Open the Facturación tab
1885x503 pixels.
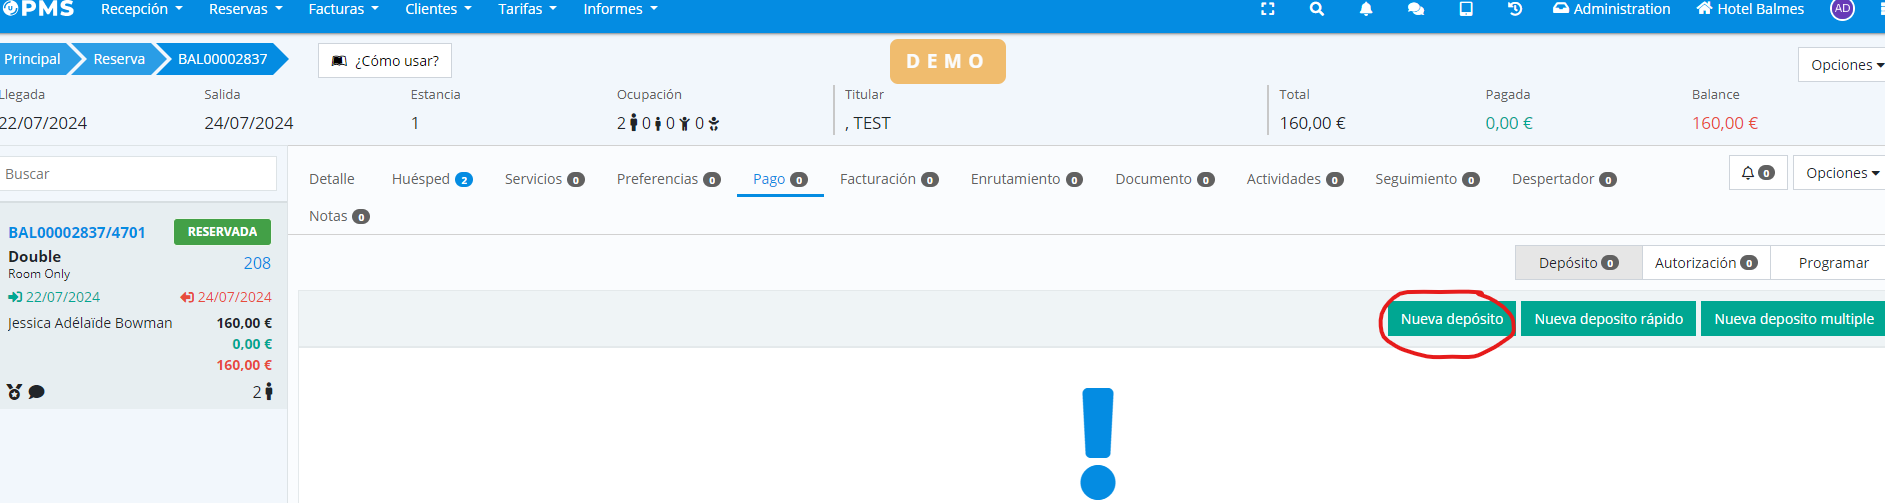pyautogui.click(x=888, y=179)
